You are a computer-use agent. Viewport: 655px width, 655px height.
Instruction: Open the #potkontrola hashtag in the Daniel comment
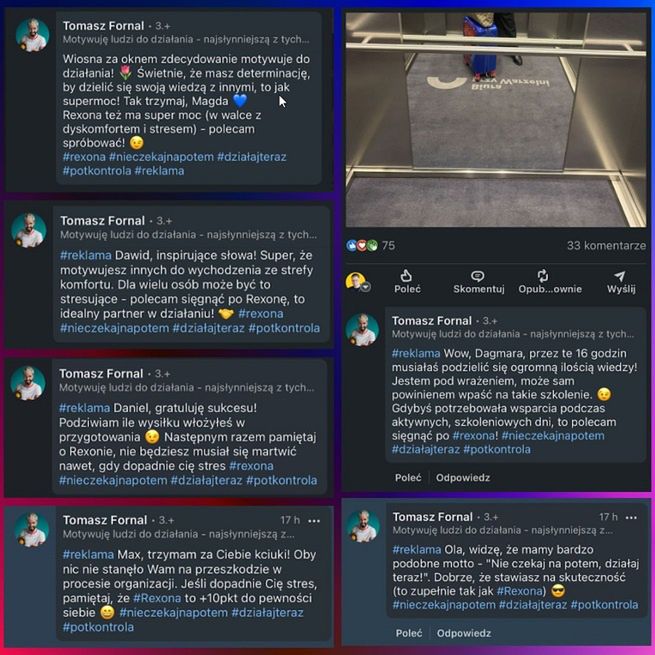tap(282, 480)
